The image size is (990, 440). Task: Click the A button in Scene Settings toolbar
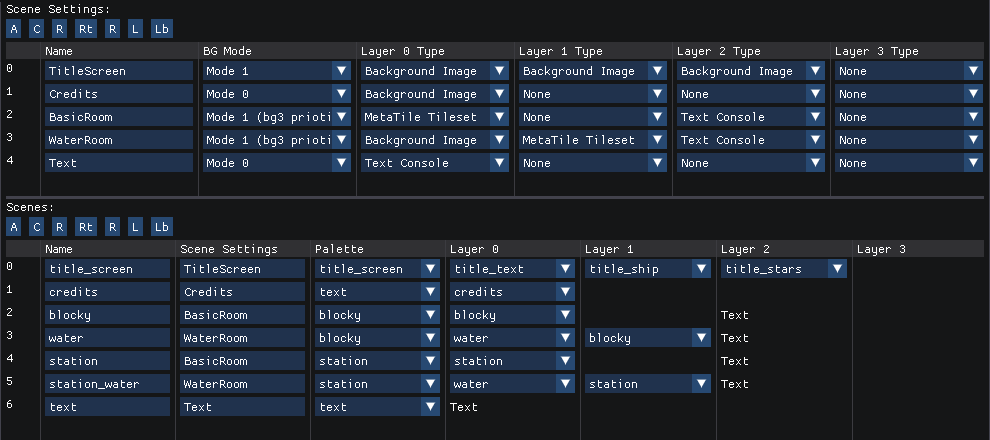14,29
